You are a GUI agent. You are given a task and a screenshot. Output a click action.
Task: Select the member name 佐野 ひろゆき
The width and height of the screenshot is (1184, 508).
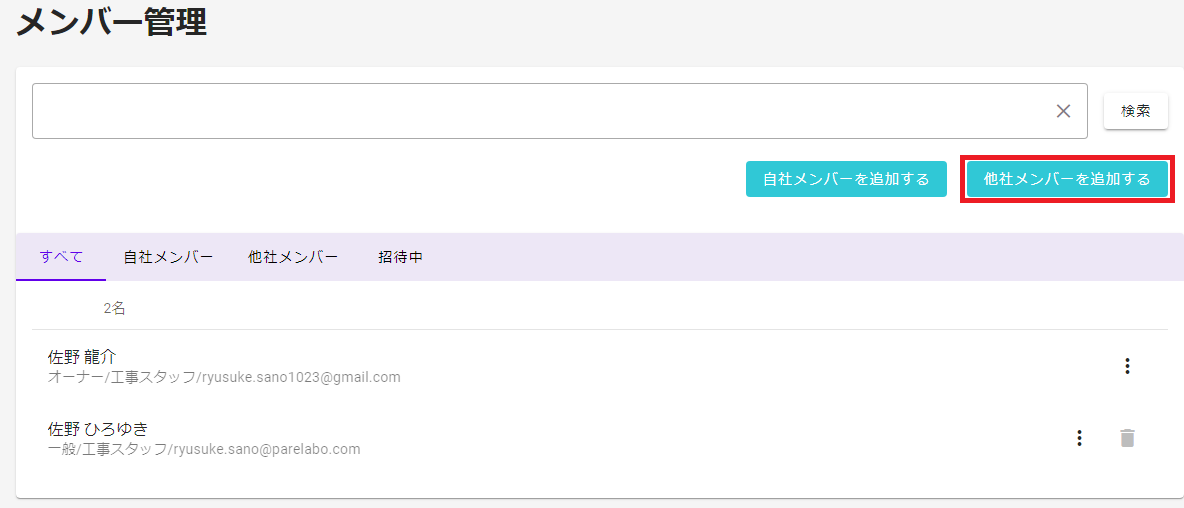[97, 429]
